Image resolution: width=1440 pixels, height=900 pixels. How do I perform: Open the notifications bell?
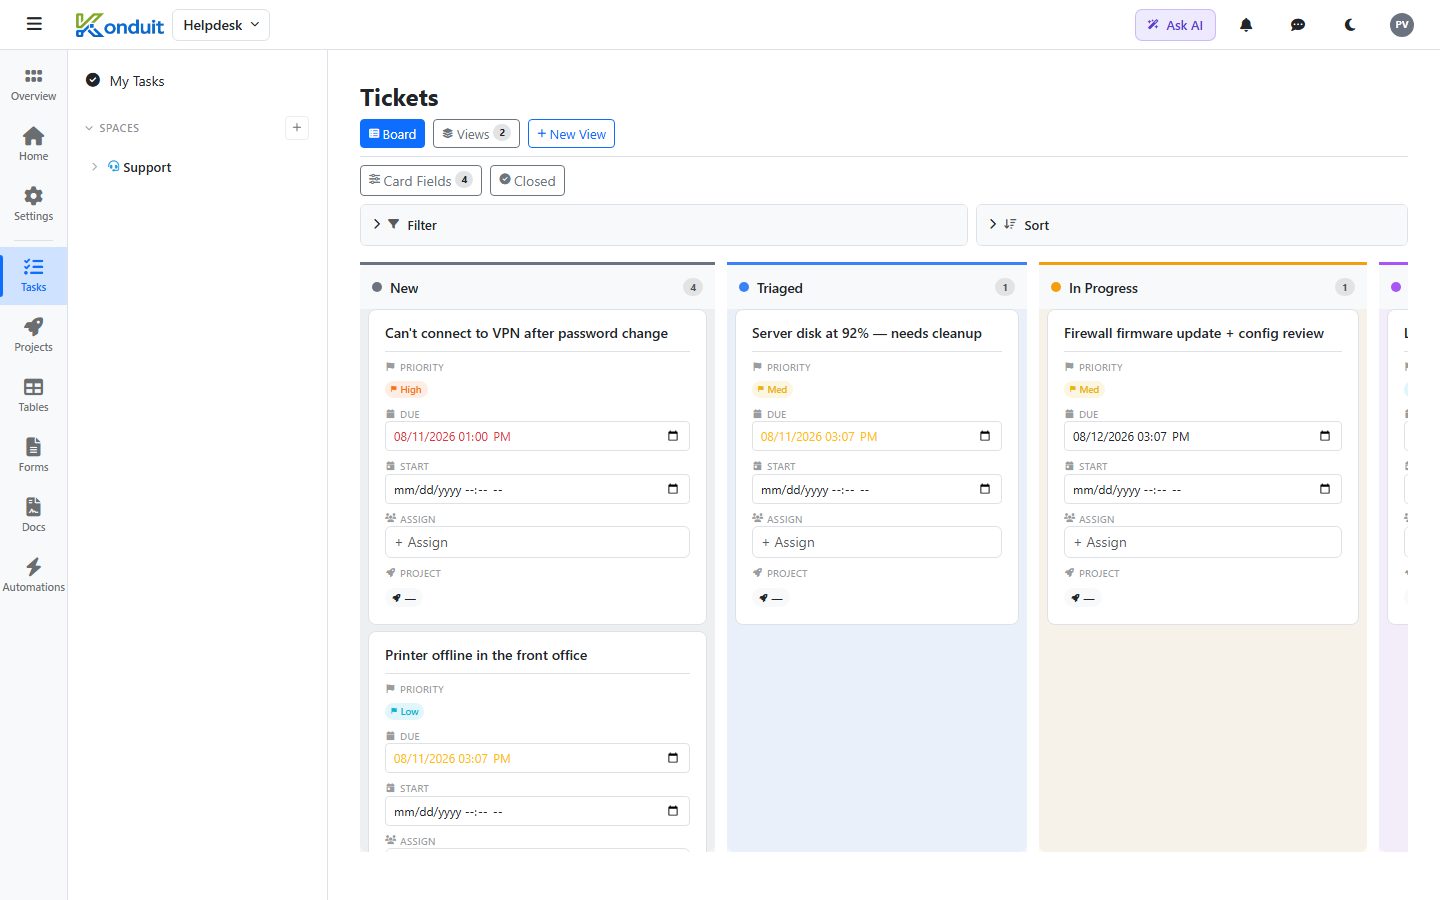[1246, 25]
